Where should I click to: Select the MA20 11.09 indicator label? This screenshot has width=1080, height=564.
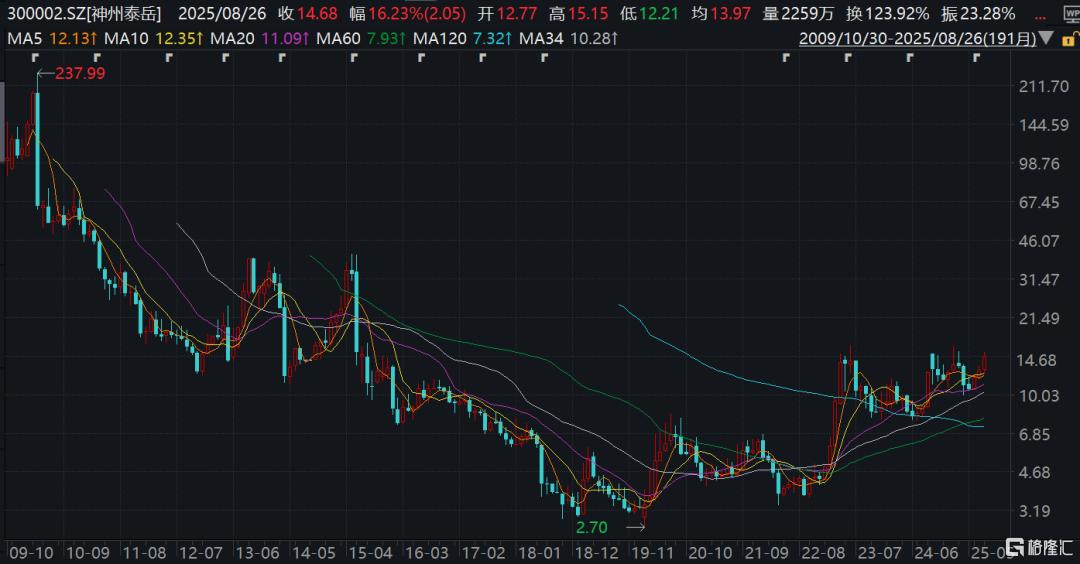(260, 39)
